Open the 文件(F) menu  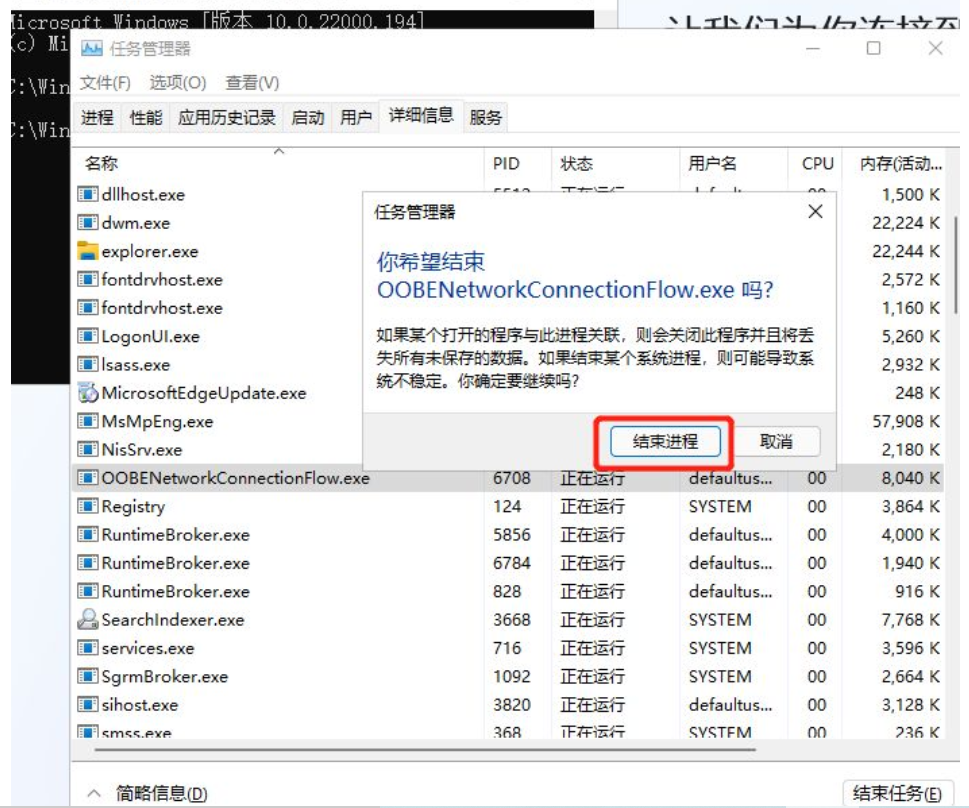(x=105, y=82)
